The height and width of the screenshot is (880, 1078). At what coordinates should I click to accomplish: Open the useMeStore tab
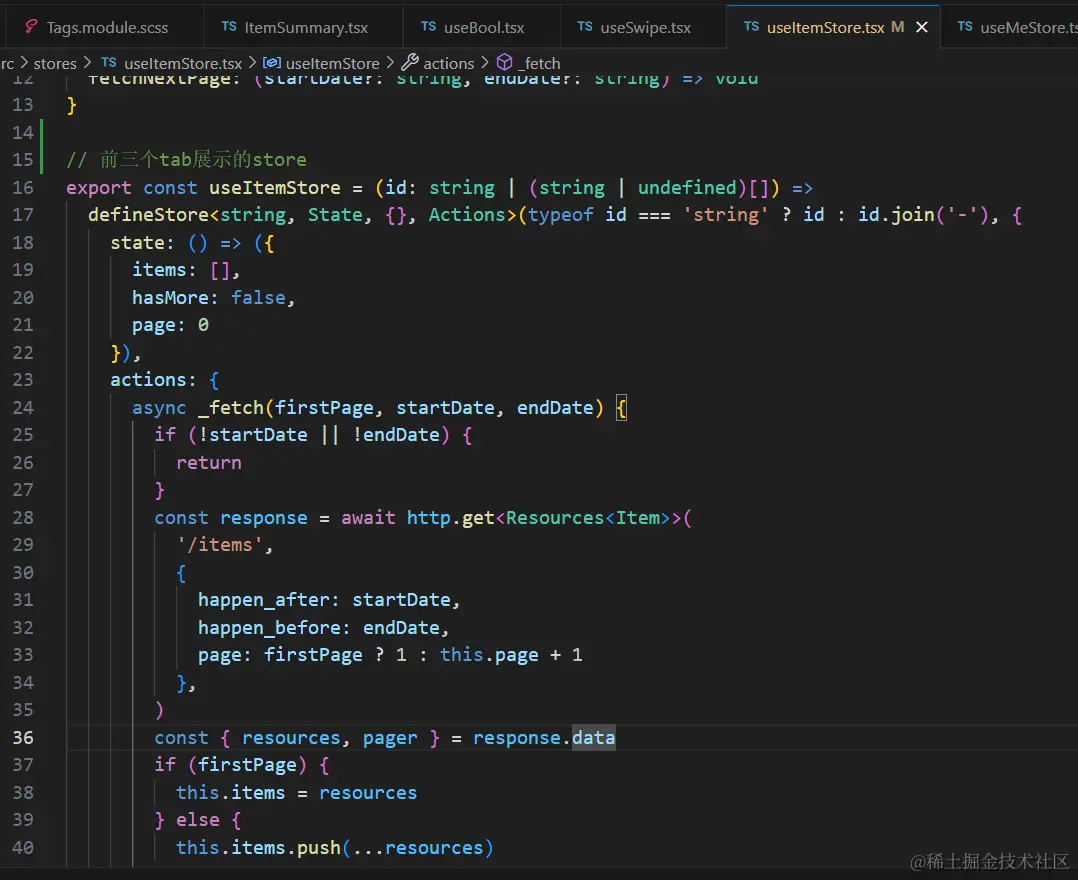(1018, 28)
